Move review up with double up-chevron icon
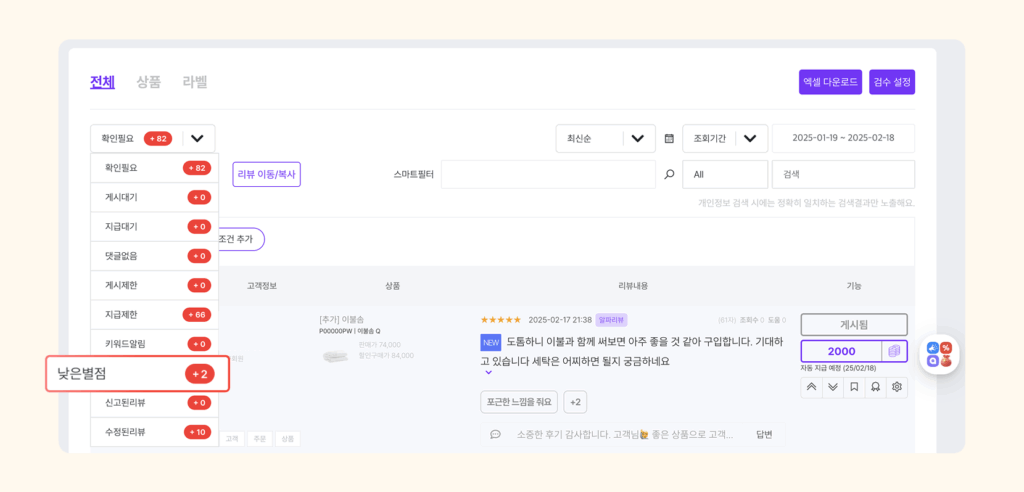 coord(812,387)
